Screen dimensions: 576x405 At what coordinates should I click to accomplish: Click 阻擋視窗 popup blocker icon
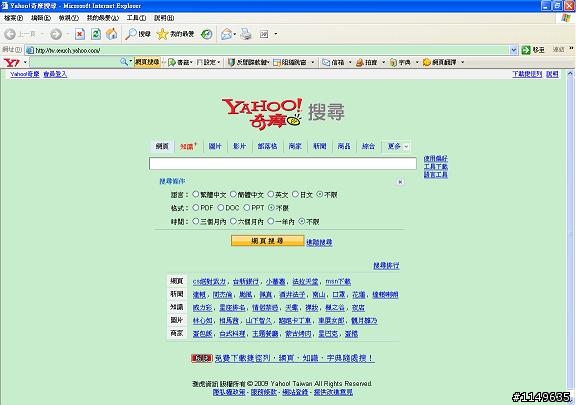[277, 62]
